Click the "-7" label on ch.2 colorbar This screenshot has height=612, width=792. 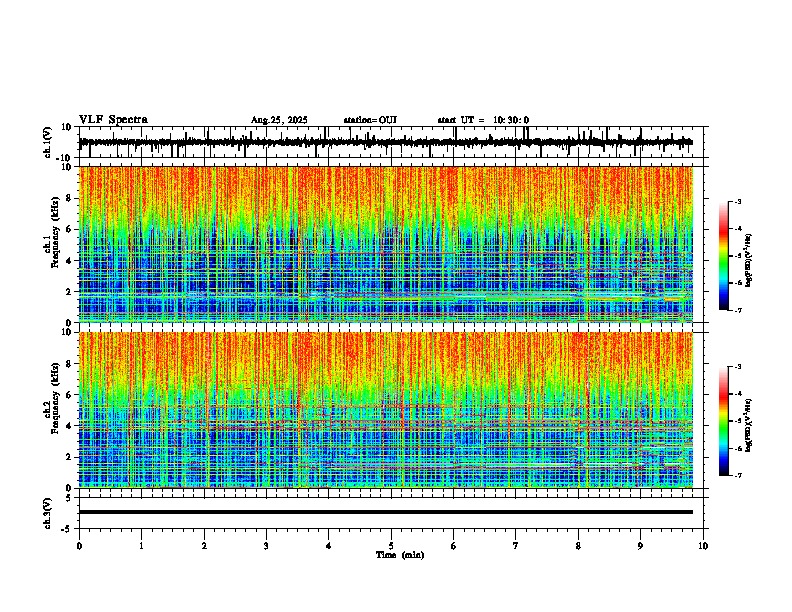click(x=737, y=475)
